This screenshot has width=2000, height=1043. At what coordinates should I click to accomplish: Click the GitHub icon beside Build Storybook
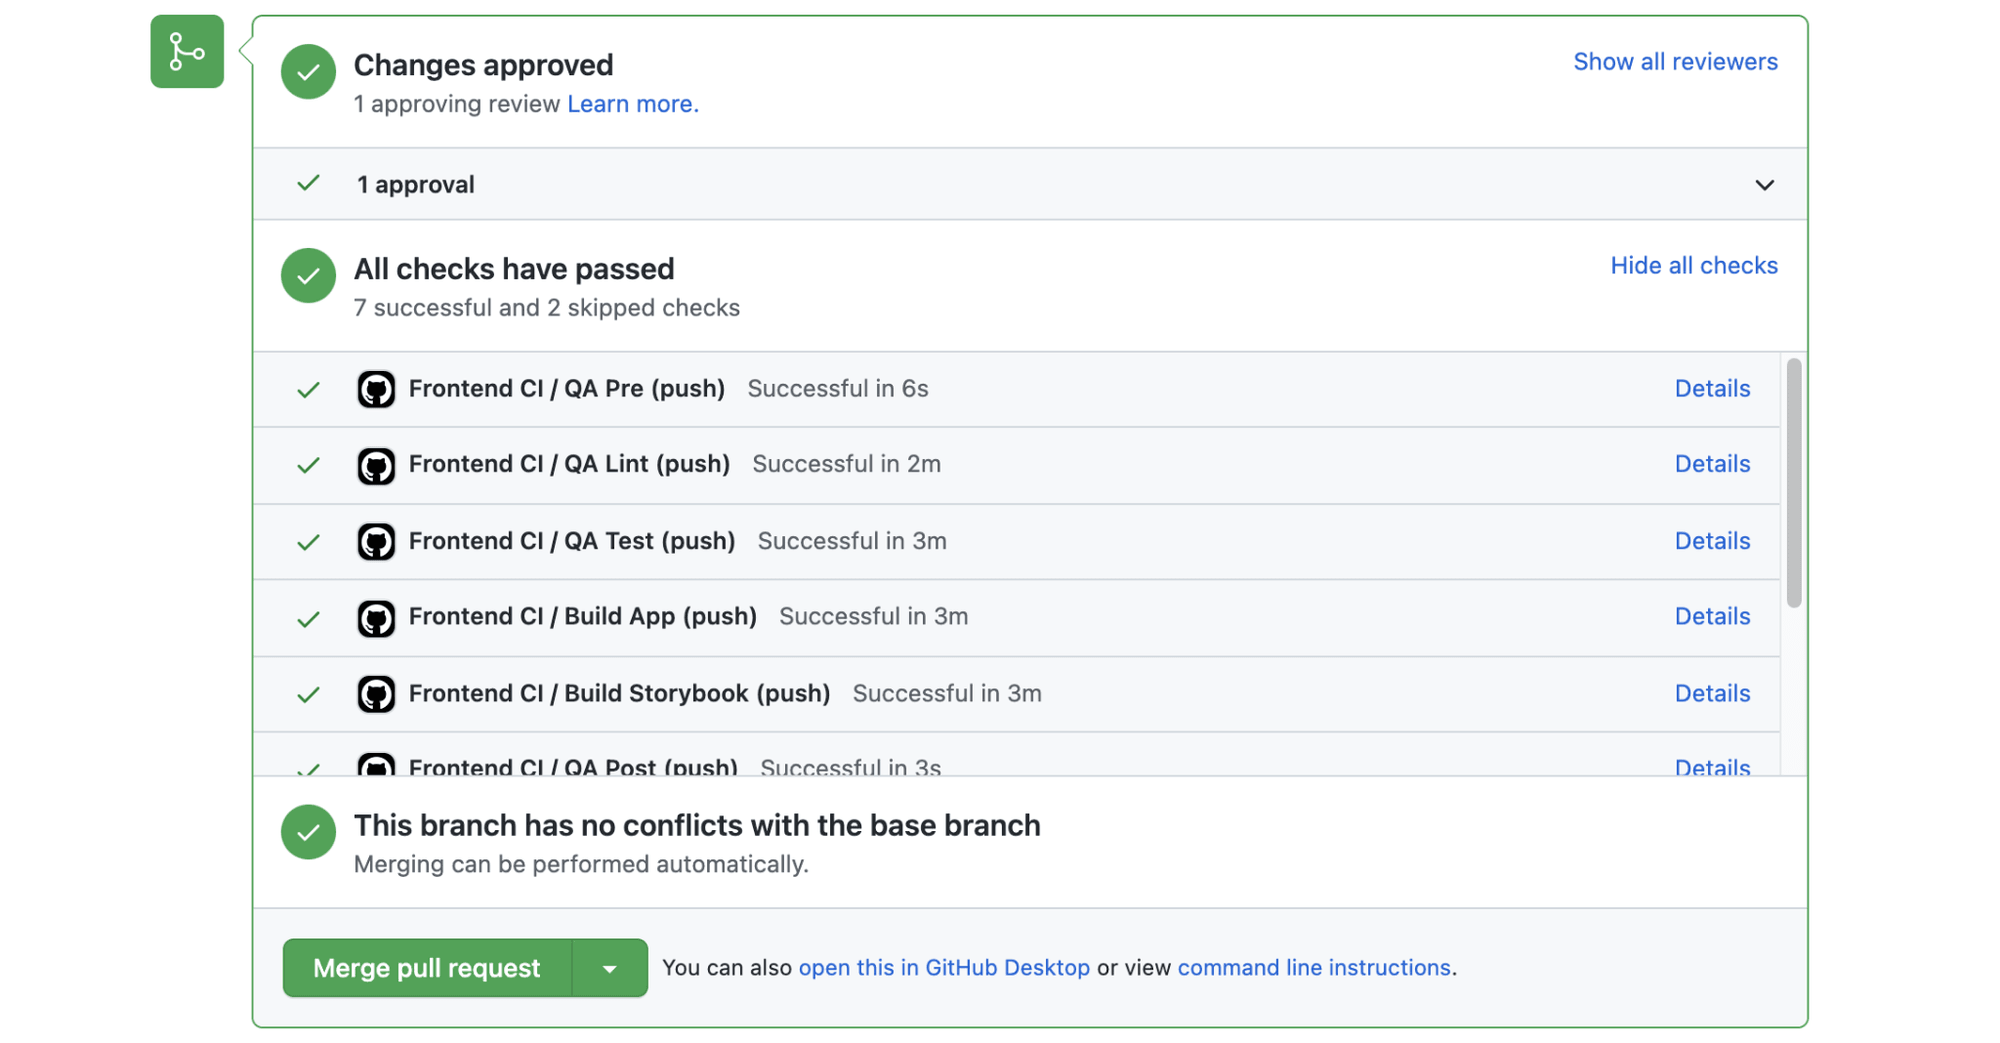[x=376, y=694]
